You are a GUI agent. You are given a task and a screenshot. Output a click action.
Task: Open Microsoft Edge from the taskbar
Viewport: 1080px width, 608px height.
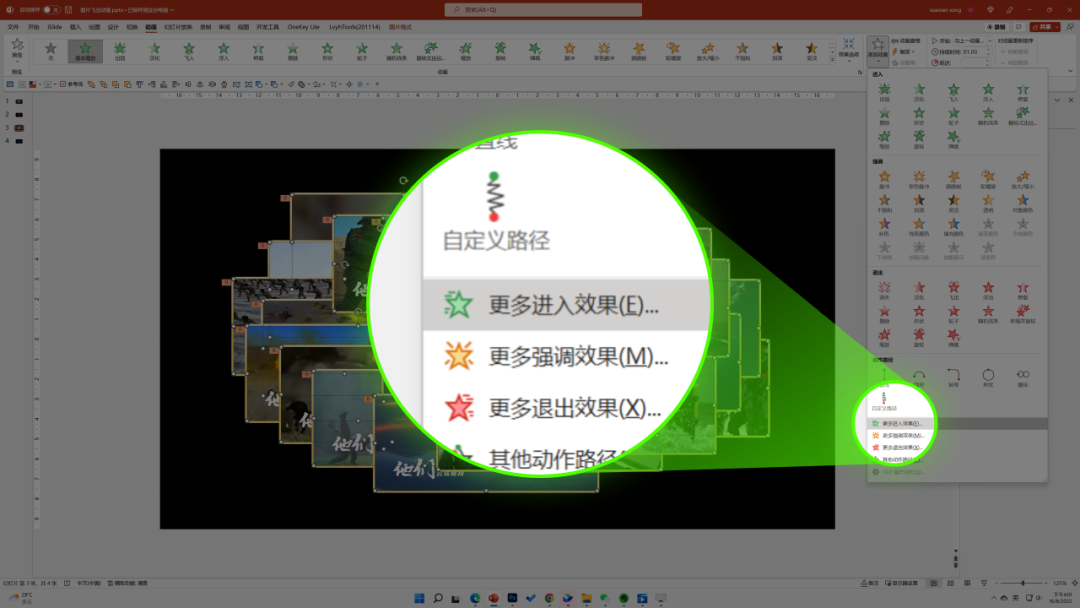(x=475, y=598)
